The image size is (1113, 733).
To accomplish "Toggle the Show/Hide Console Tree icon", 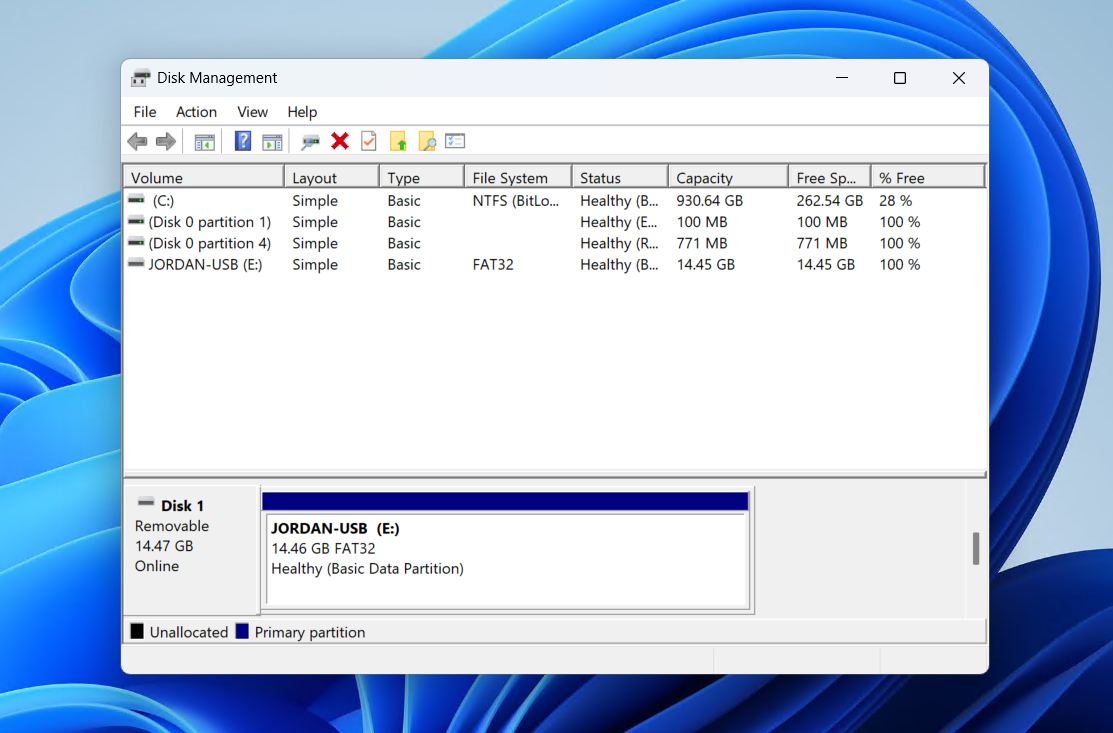I will click(206, 140).
